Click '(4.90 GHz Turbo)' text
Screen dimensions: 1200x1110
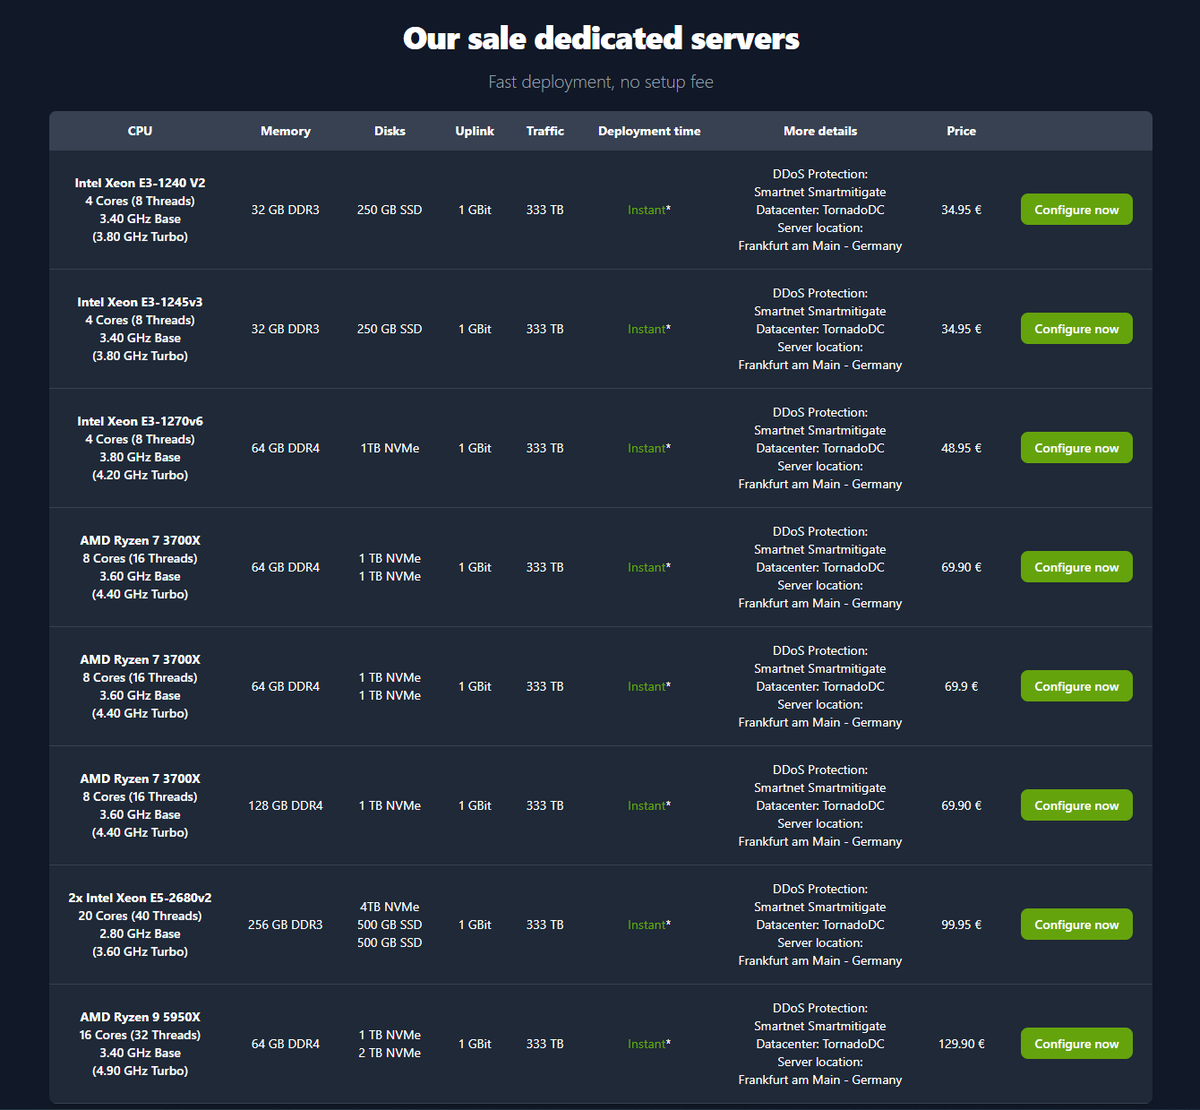(x=140, y=1071)
